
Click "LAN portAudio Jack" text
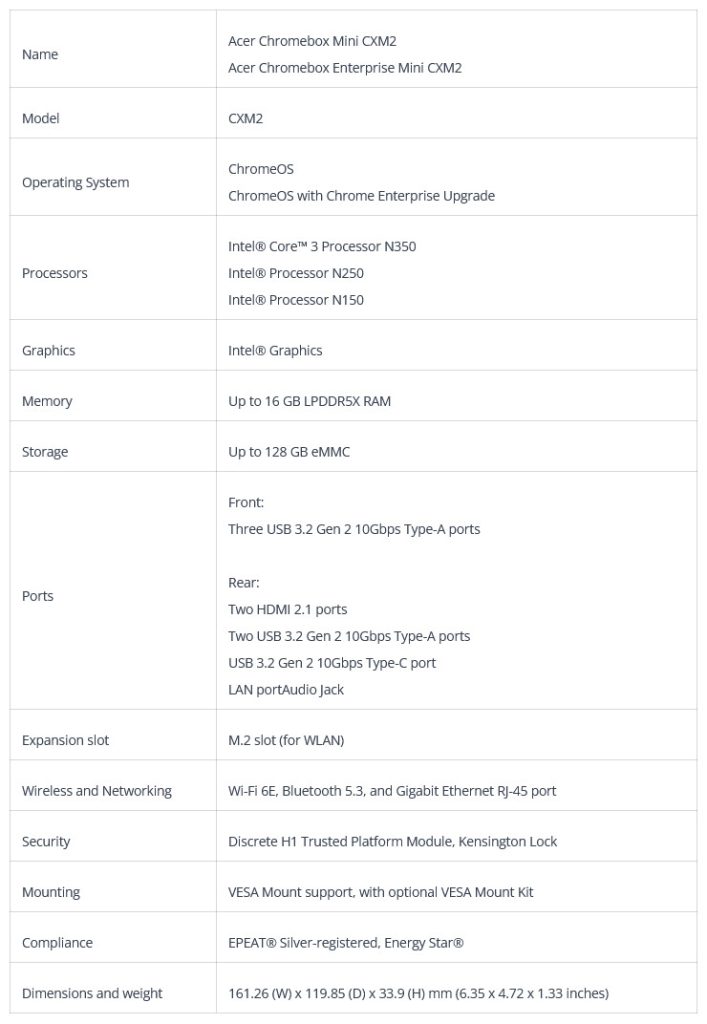286,690
